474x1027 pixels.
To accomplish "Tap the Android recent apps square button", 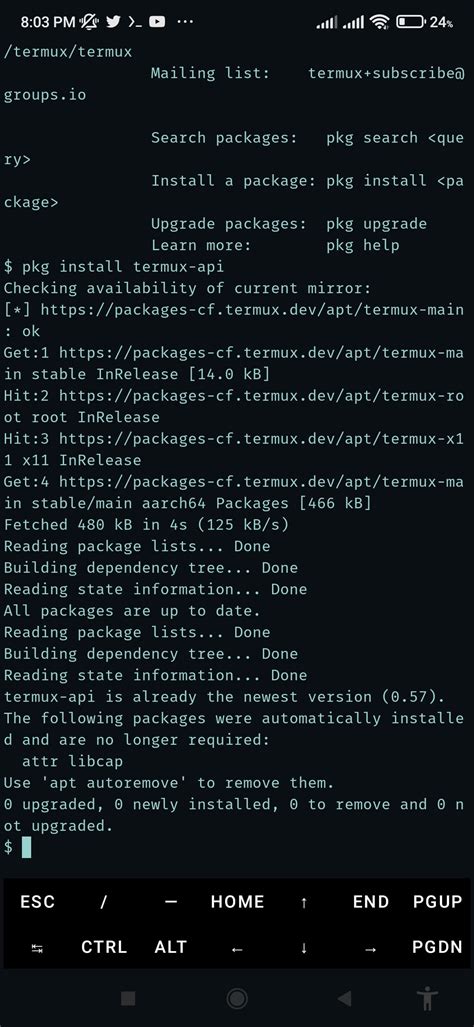I will tap(128, 998).
